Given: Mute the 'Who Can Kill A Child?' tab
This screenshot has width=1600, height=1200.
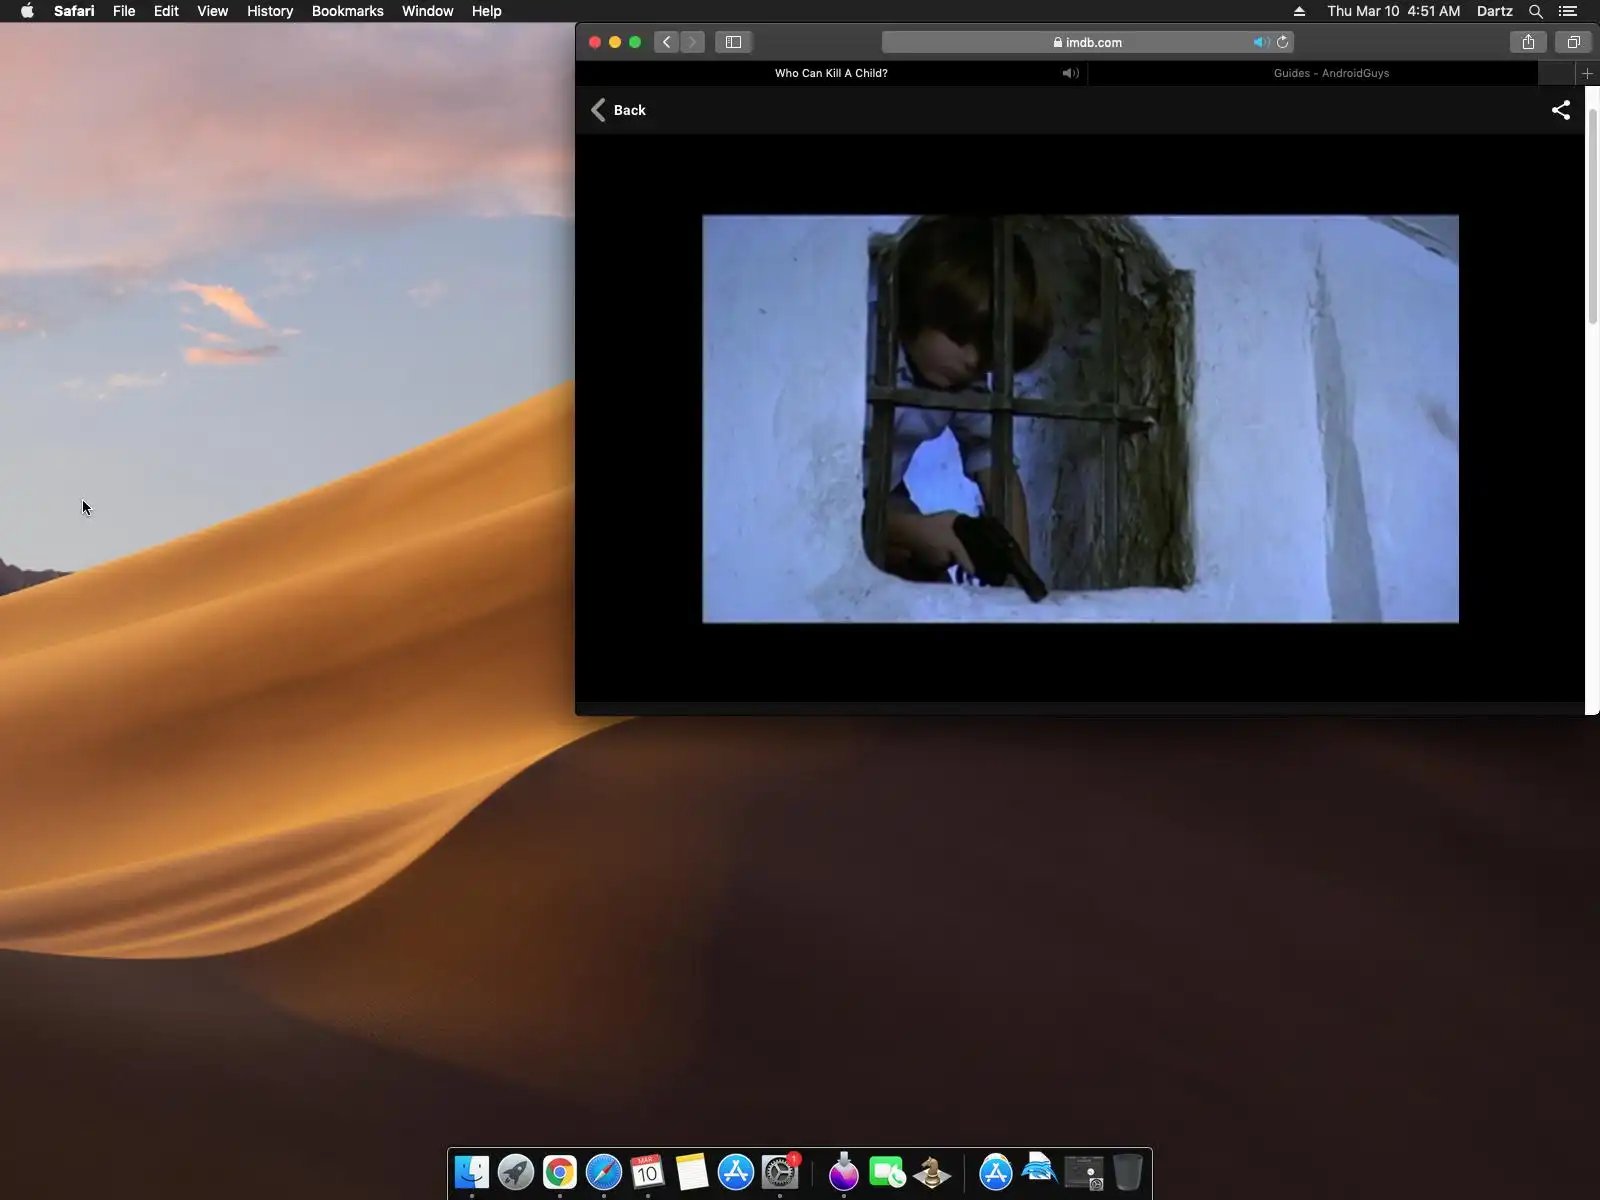Looking at the screenshot, I should [x=1070, y=73].
